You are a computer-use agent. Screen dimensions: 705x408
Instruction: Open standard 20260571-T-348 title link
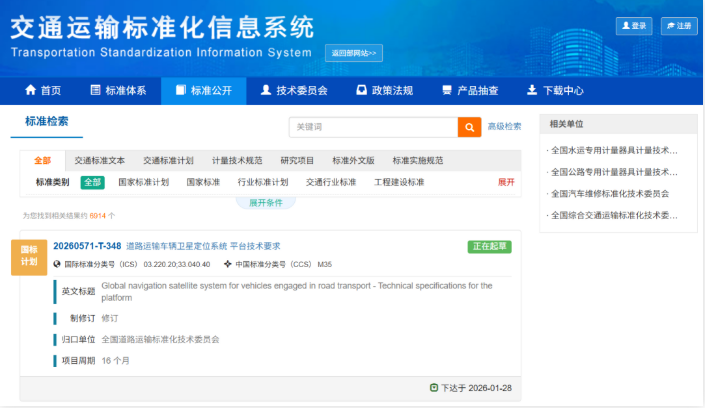(x=87, y=246)
